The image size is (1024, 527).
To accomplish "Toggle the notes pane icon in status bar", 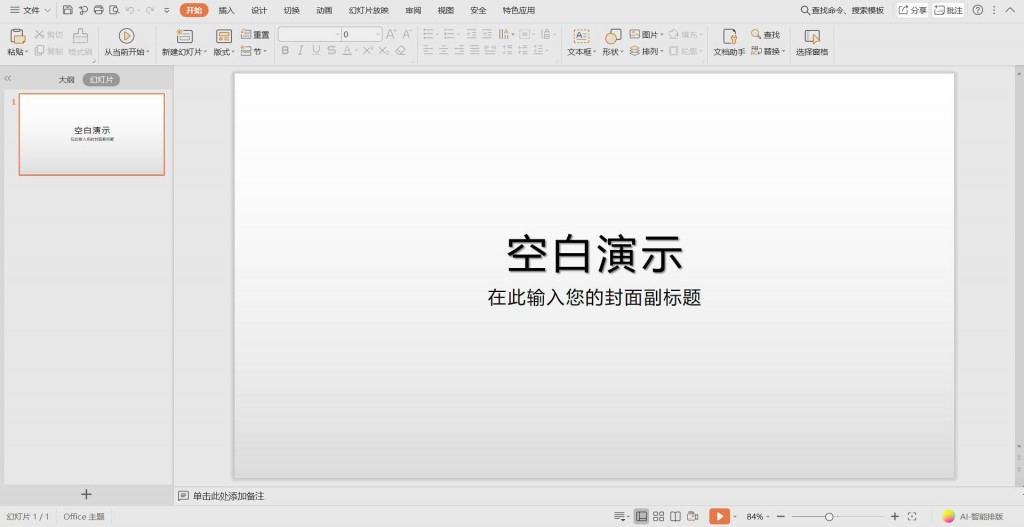I will (620, 516).
